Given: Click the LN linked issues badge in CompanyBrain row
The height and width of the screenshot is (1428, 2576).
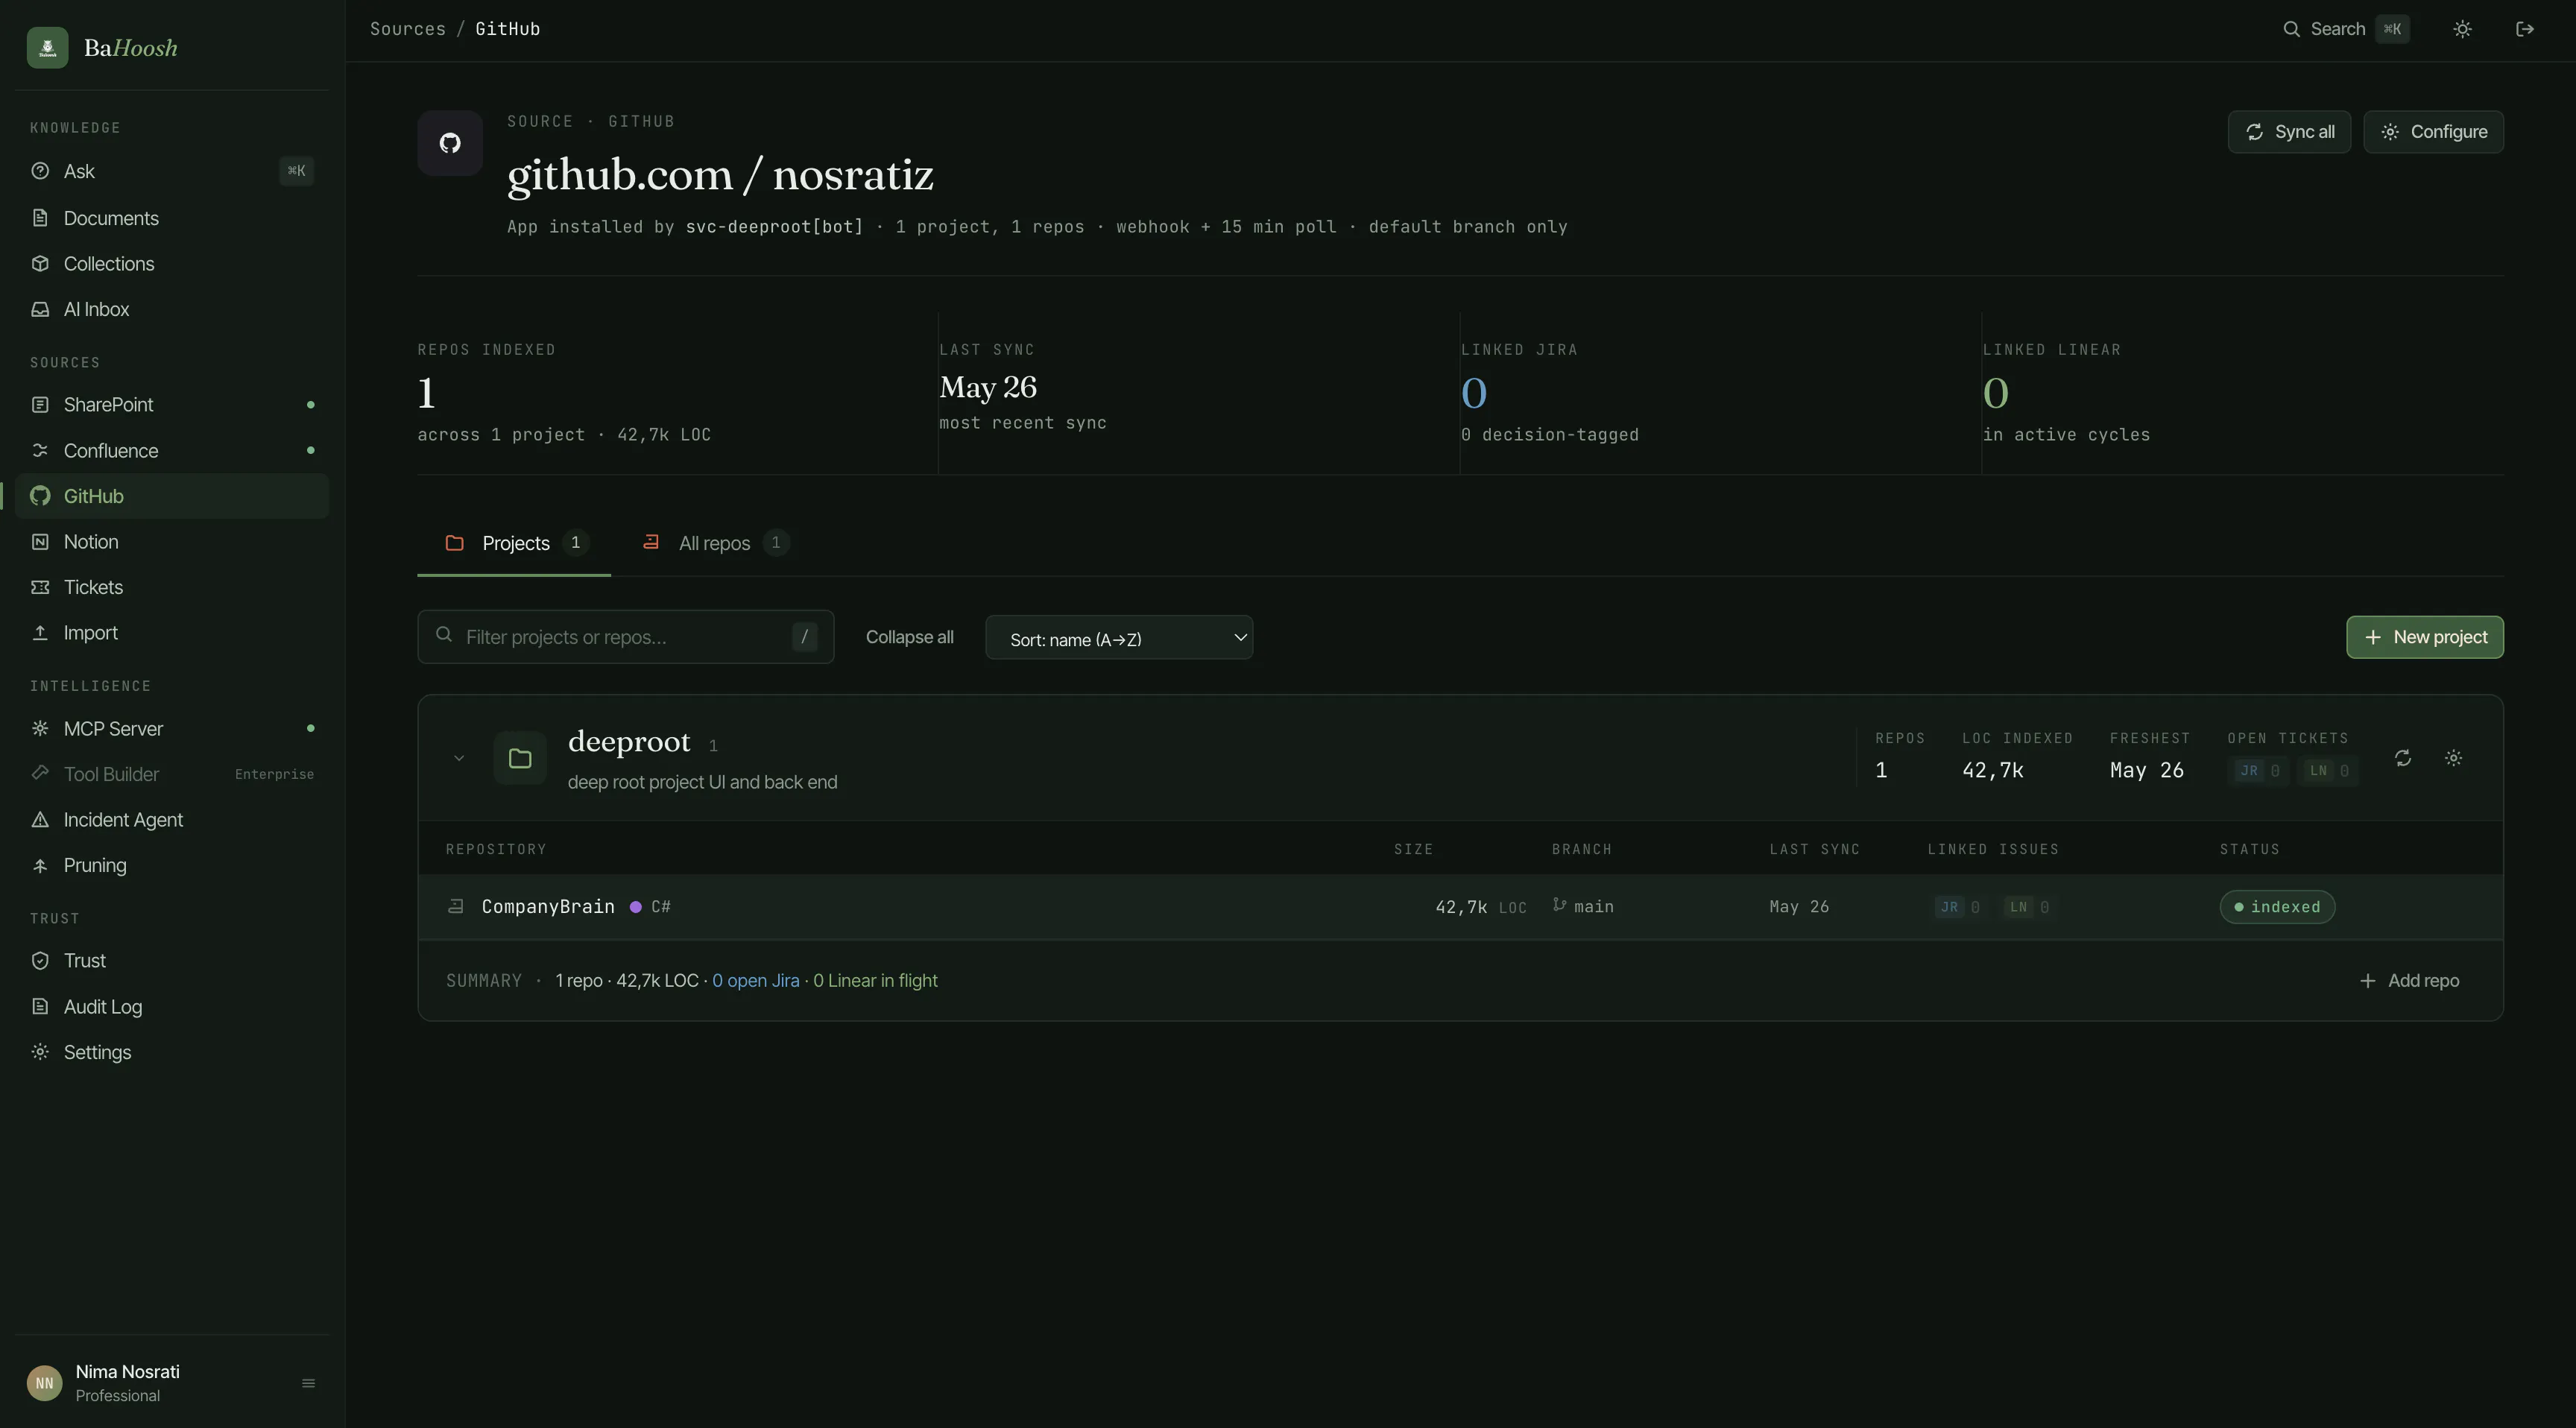Looking at the screenshot, I should (2028, 907).
